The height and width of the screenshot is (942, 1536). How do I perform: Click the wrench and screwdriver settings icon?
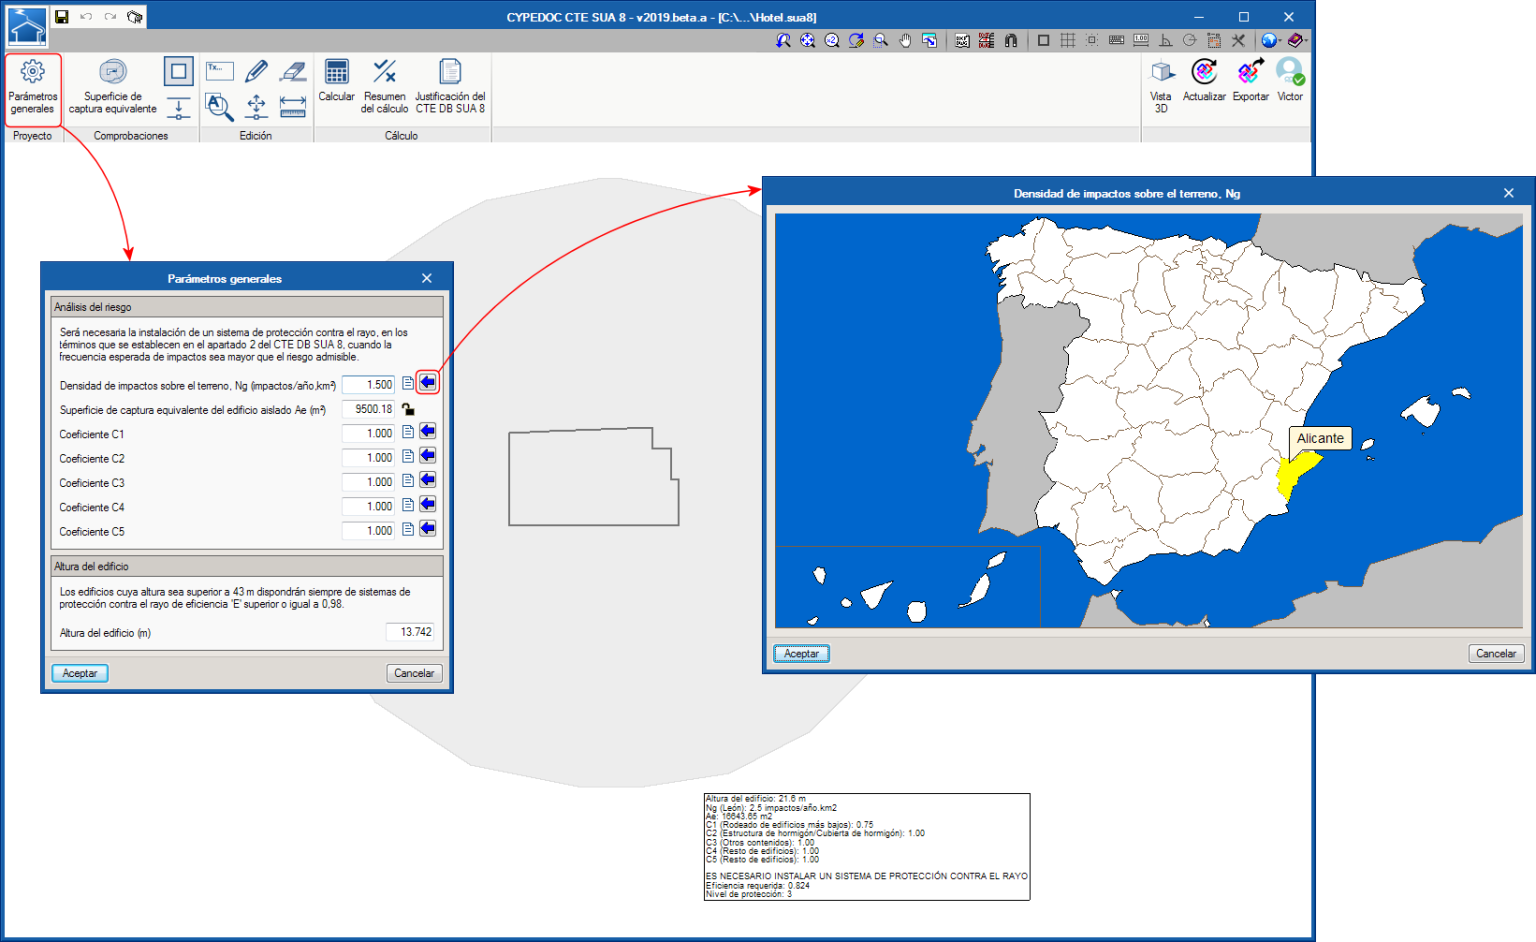tap(1238, 40)
